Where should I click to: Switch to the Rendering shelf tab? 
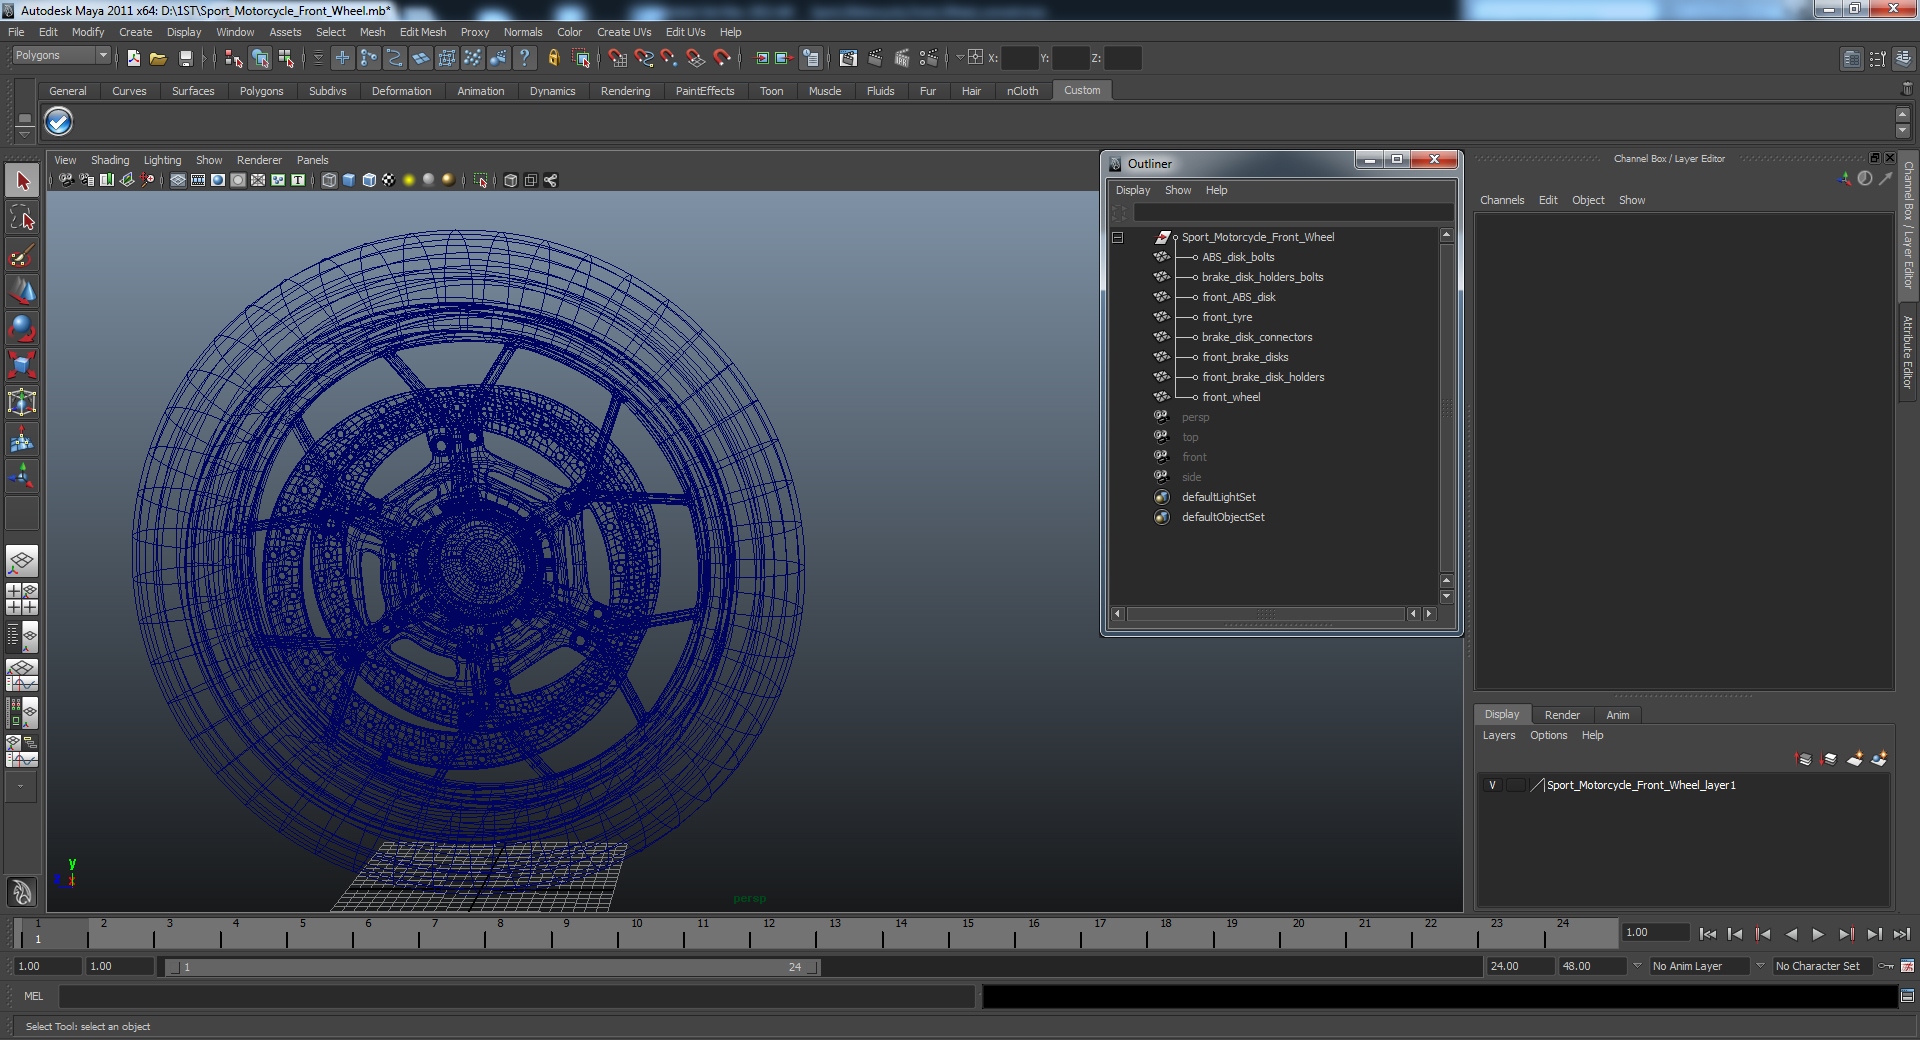tap(625, 91)
